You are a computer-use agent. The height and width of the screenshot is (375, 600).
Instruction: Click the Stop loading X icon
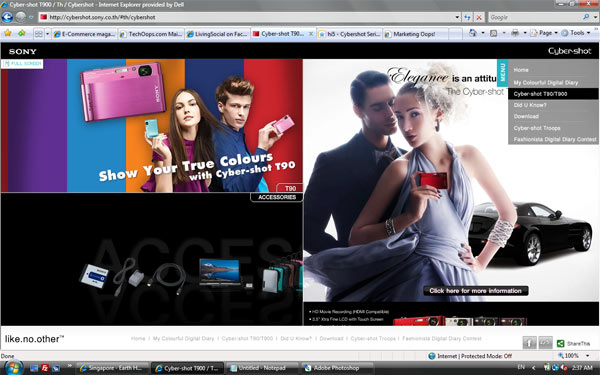tap(479, 17)
